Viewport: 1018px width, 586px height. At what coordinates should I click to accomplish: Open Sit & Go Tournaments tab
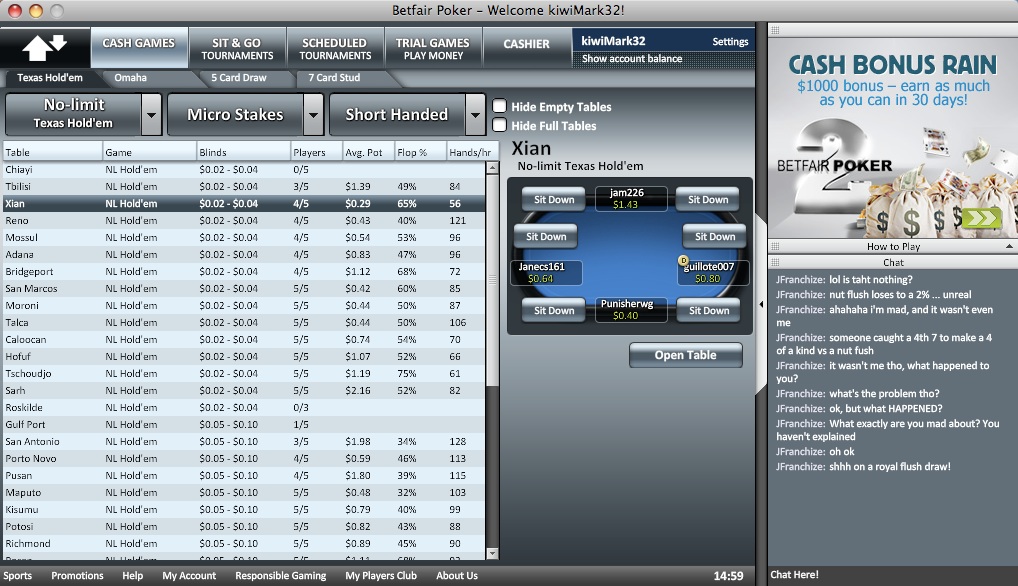(237, 49)
